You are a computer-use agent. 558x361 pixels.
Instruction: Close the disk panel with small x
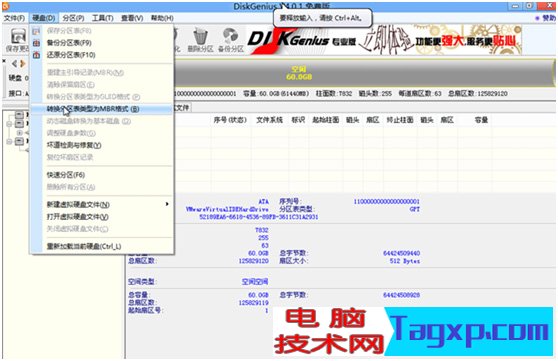[x=4, y=61]
